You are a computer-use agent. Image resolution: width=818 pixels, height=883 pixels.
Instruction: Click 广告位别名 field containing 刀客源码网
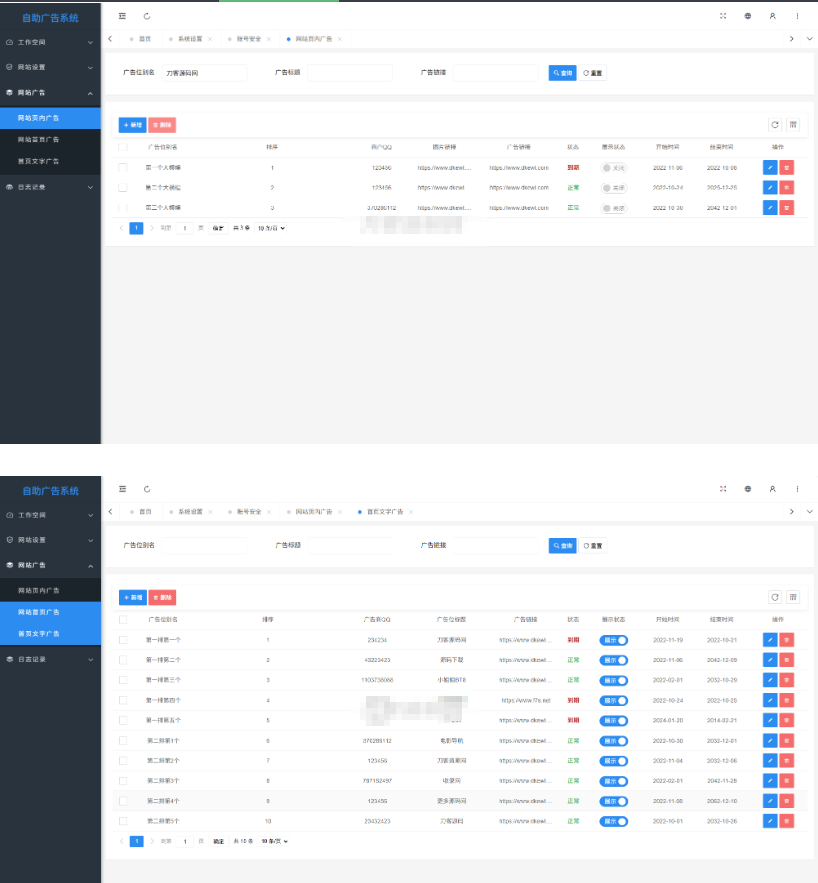pos(204,73)
